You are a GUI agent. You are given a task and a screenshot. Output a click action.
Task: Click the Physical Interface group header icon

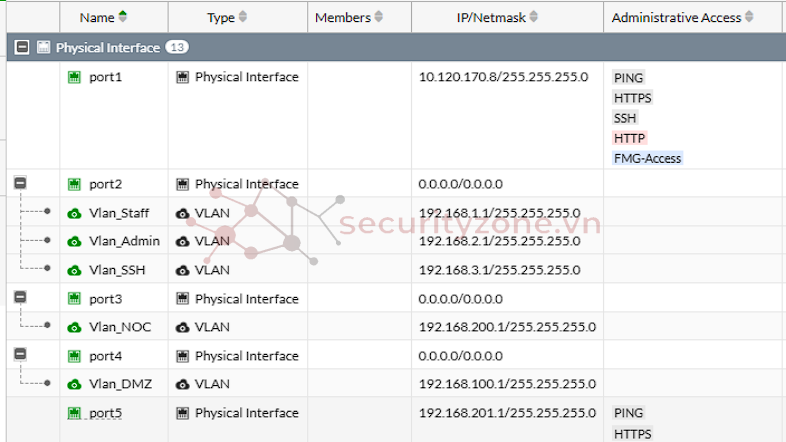point(44,47)
